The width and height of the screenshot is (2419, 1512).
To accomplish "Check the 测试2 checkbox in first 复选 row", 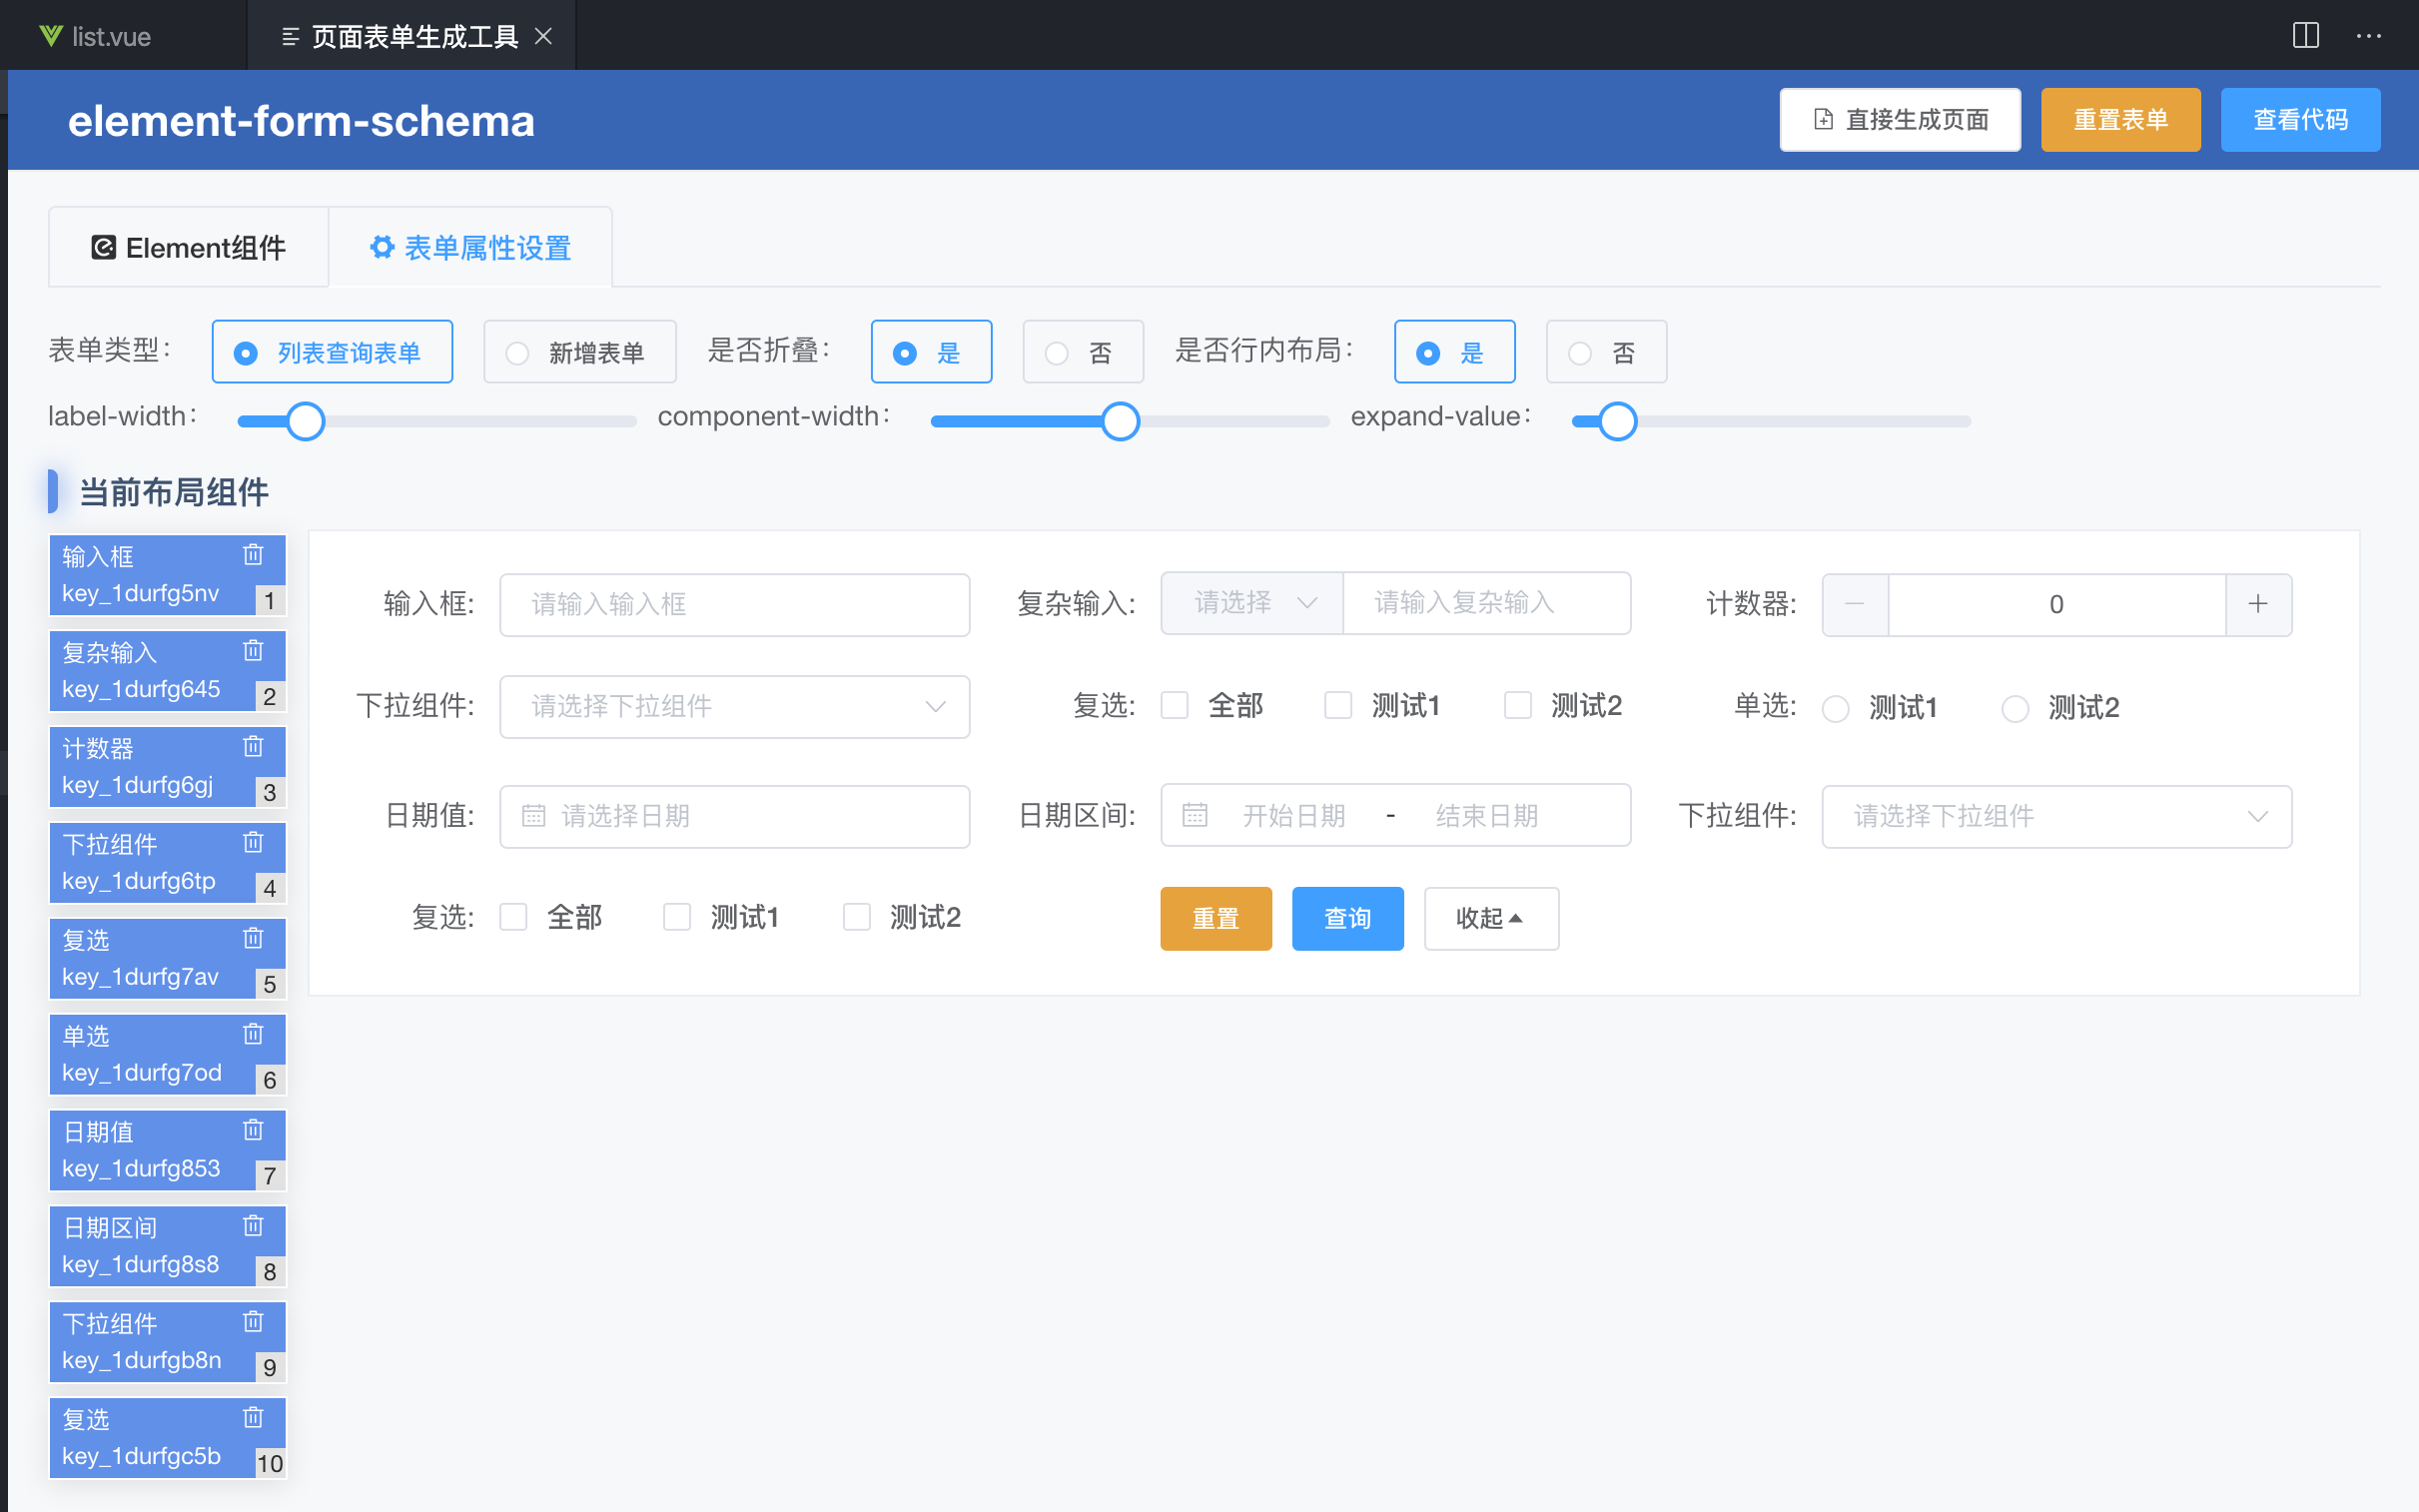I will tap(1518, 706).
